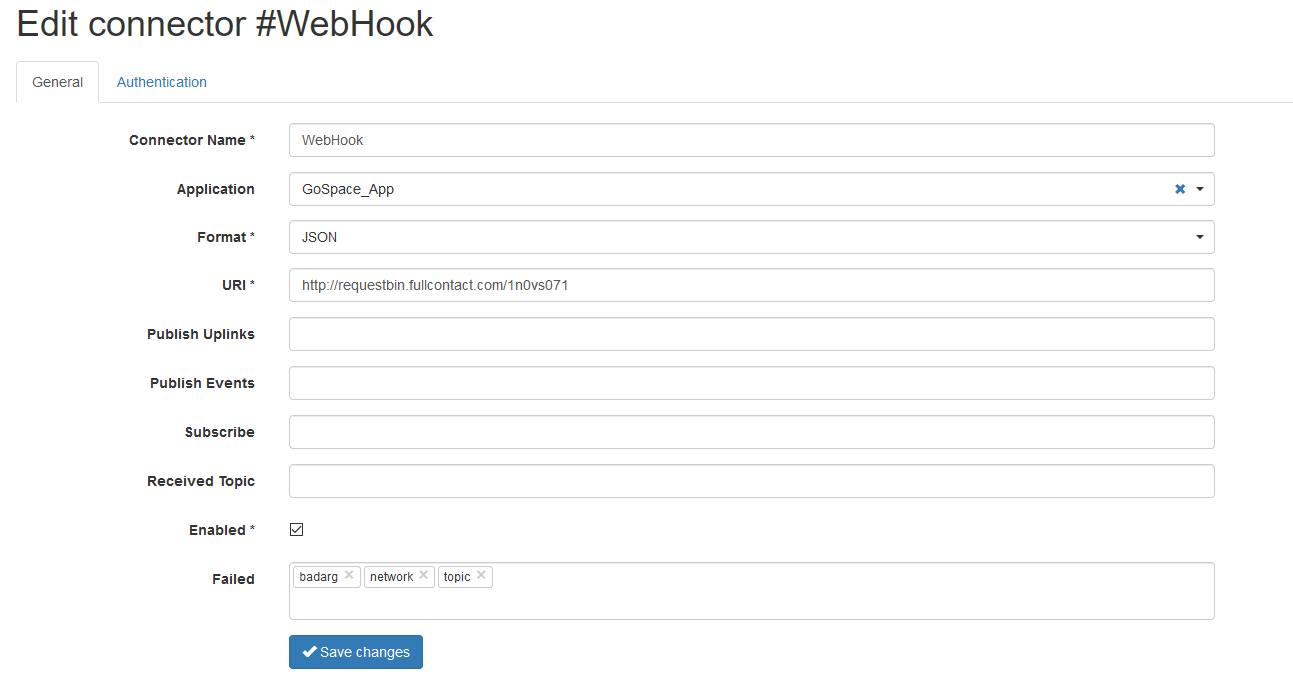Remove the "network" tag from Failed

[423, 575]
